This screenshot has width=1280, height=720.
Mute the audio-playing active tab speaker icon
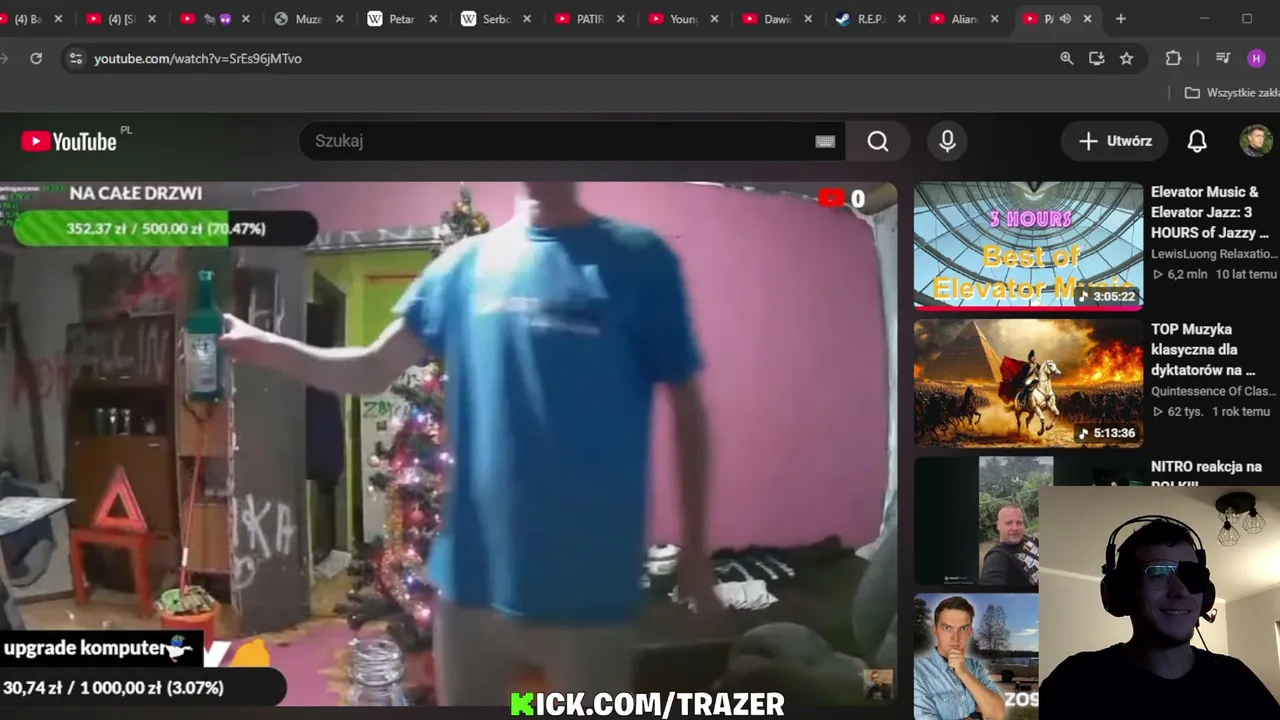coord(1065,19)
